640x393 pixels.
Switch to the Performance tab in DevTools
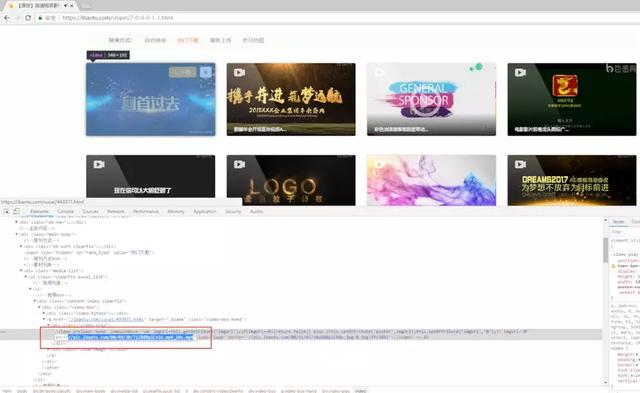146,211
